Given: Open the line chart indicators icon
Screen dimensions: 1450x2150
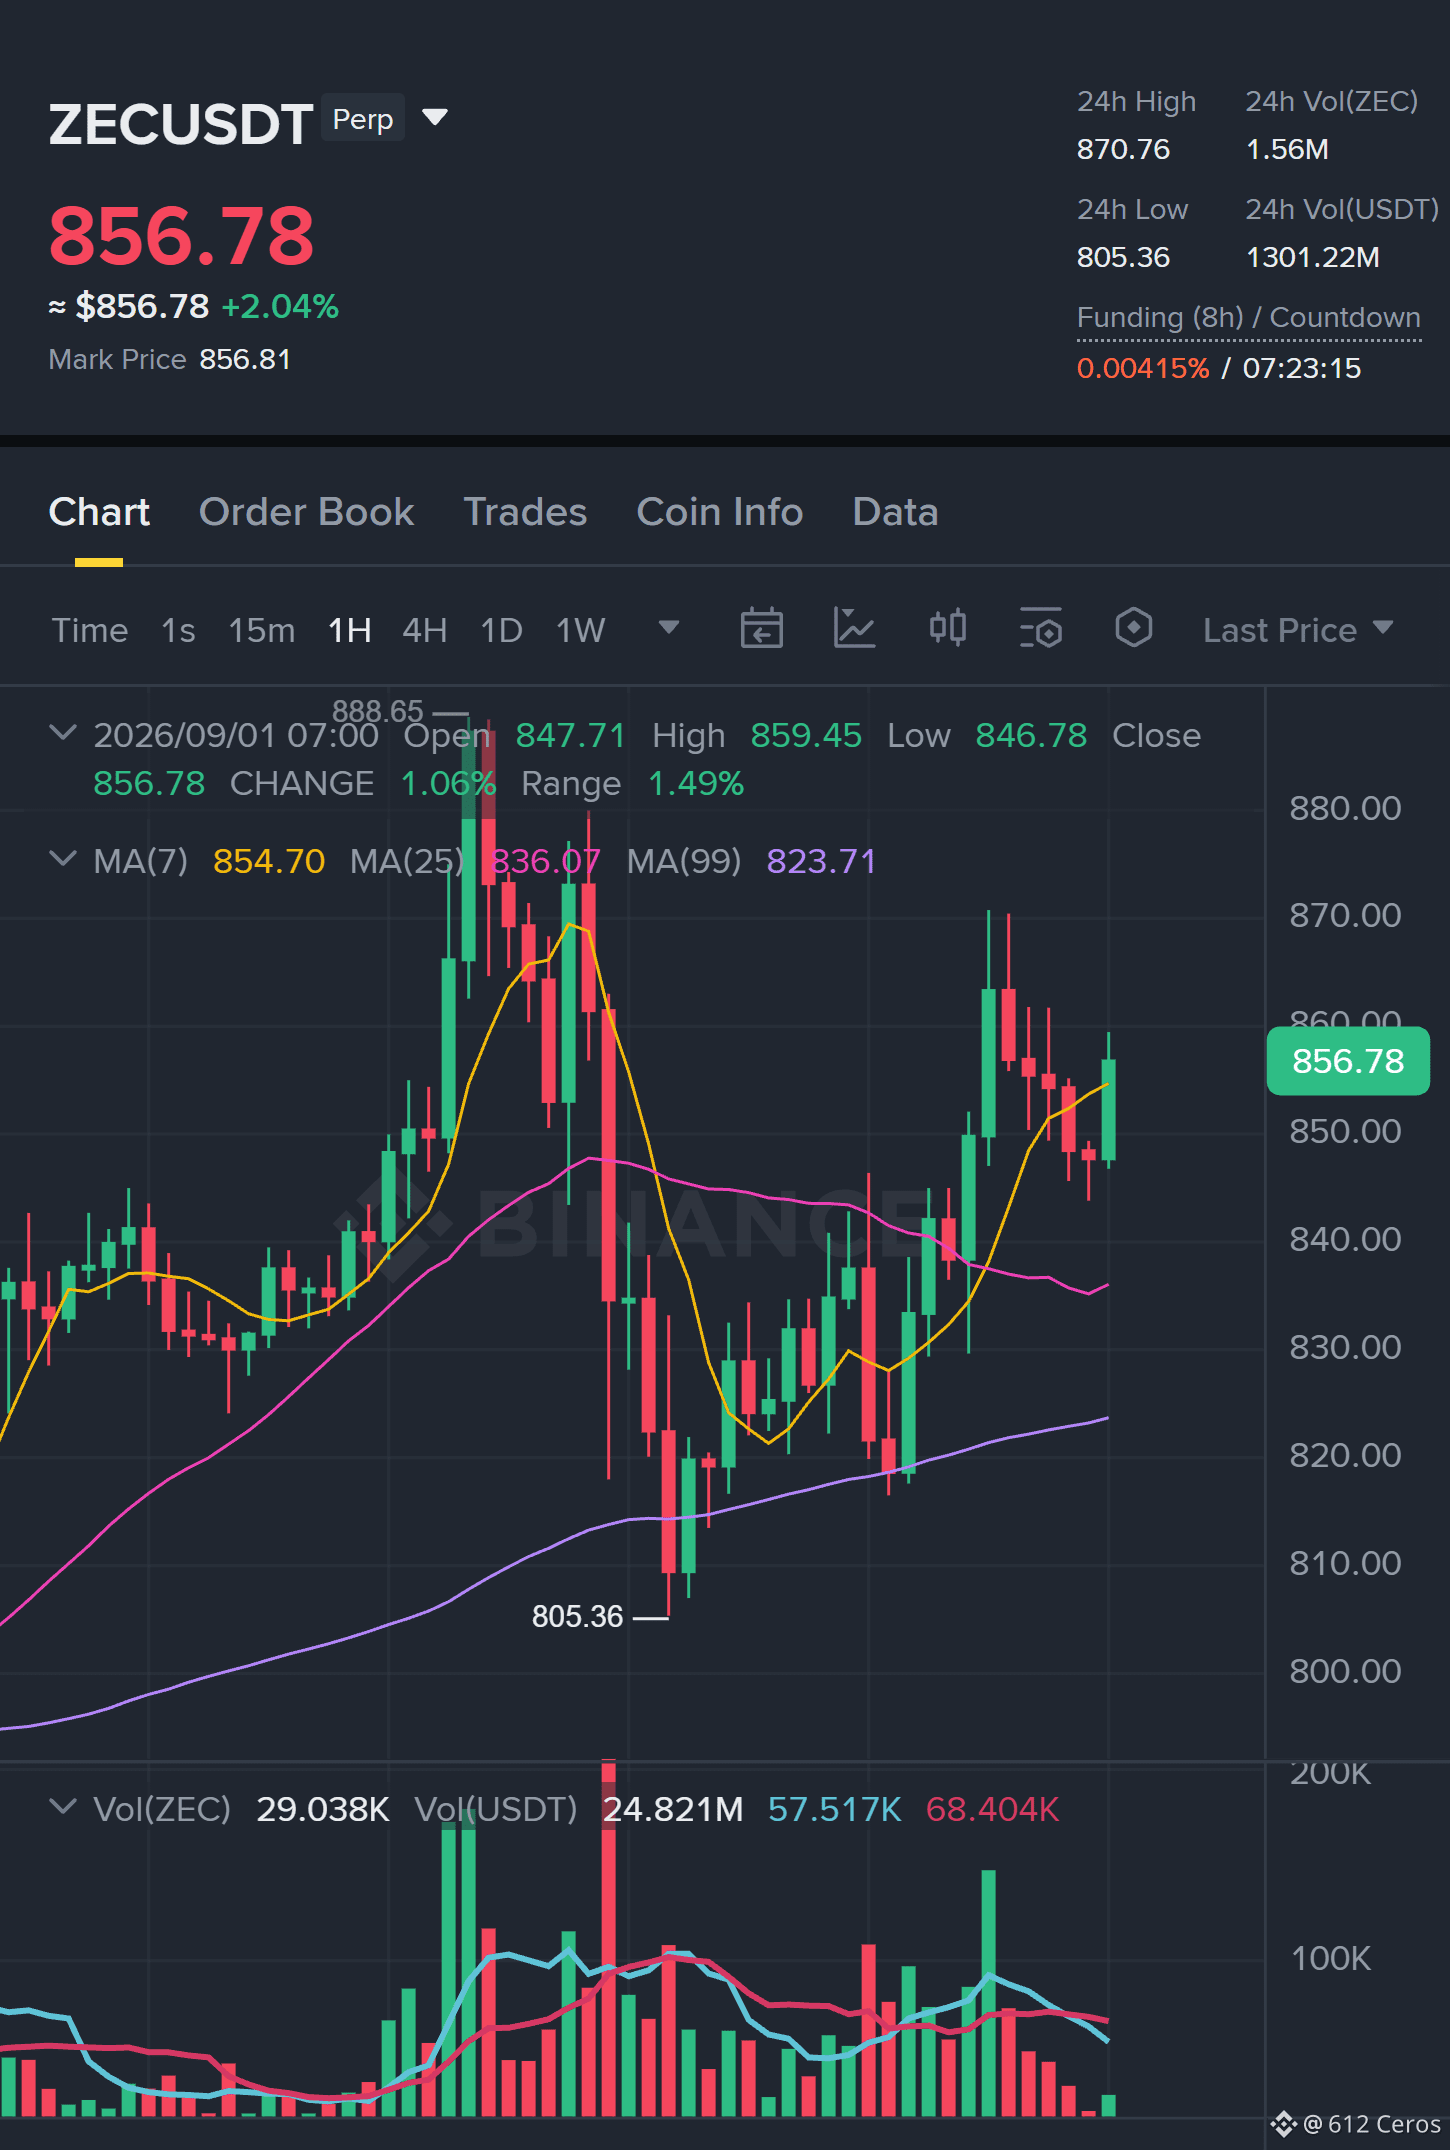Looking at the screenshot, I should click(854, 629).
